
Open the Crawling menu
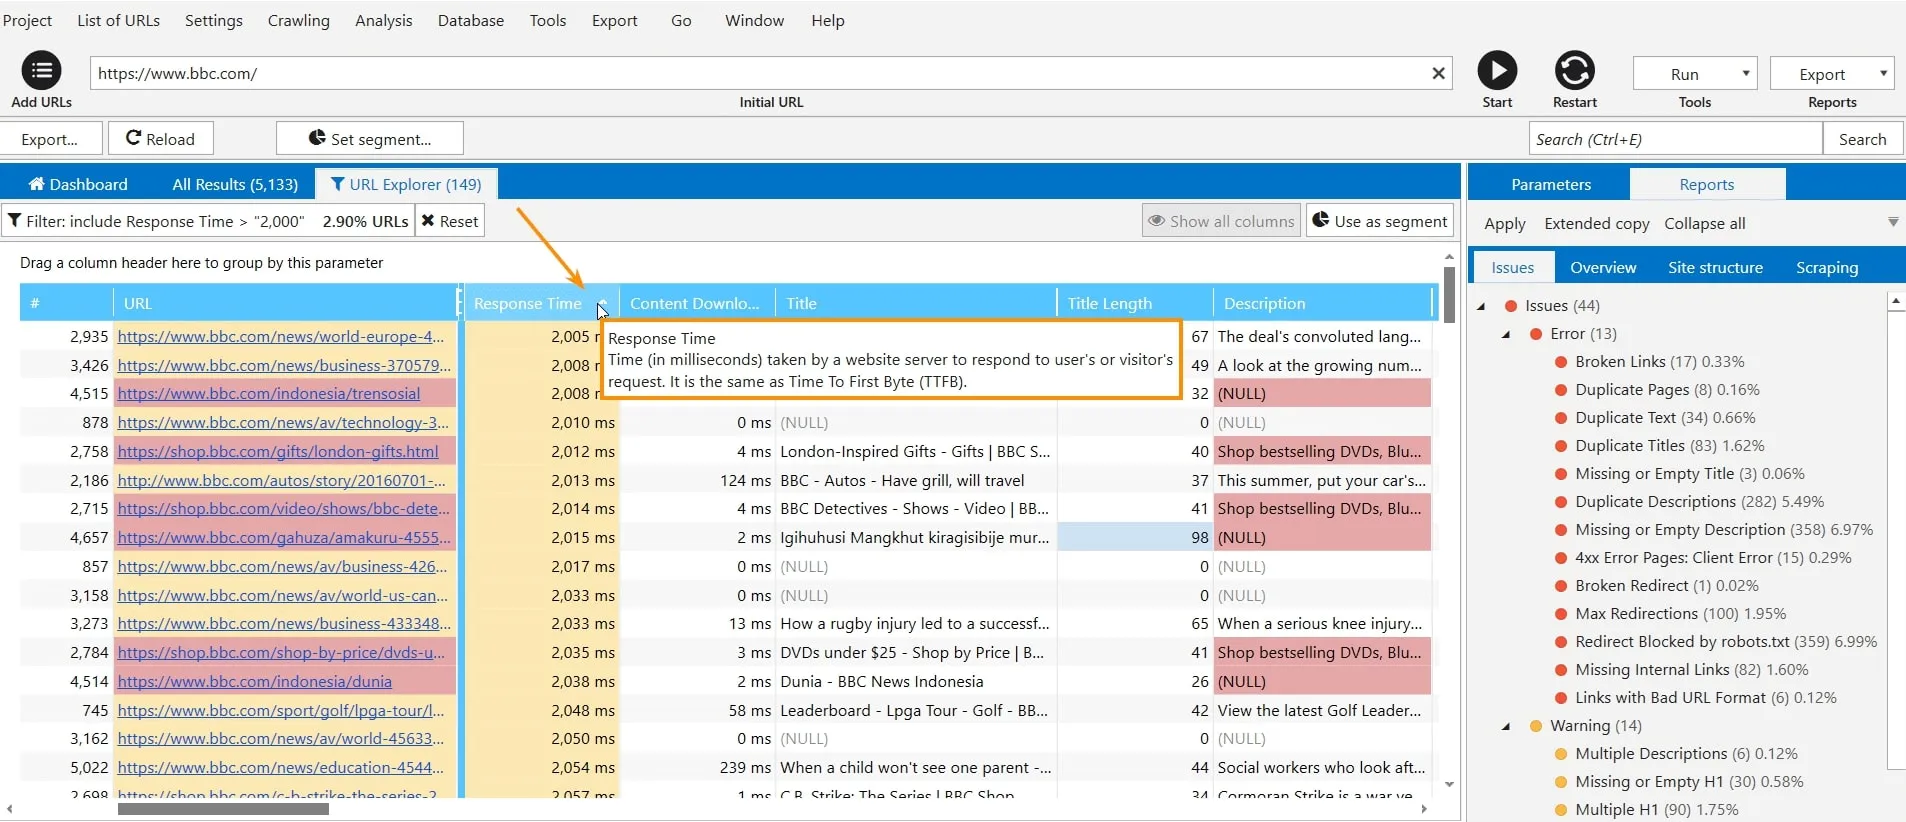tap(298, 20)
